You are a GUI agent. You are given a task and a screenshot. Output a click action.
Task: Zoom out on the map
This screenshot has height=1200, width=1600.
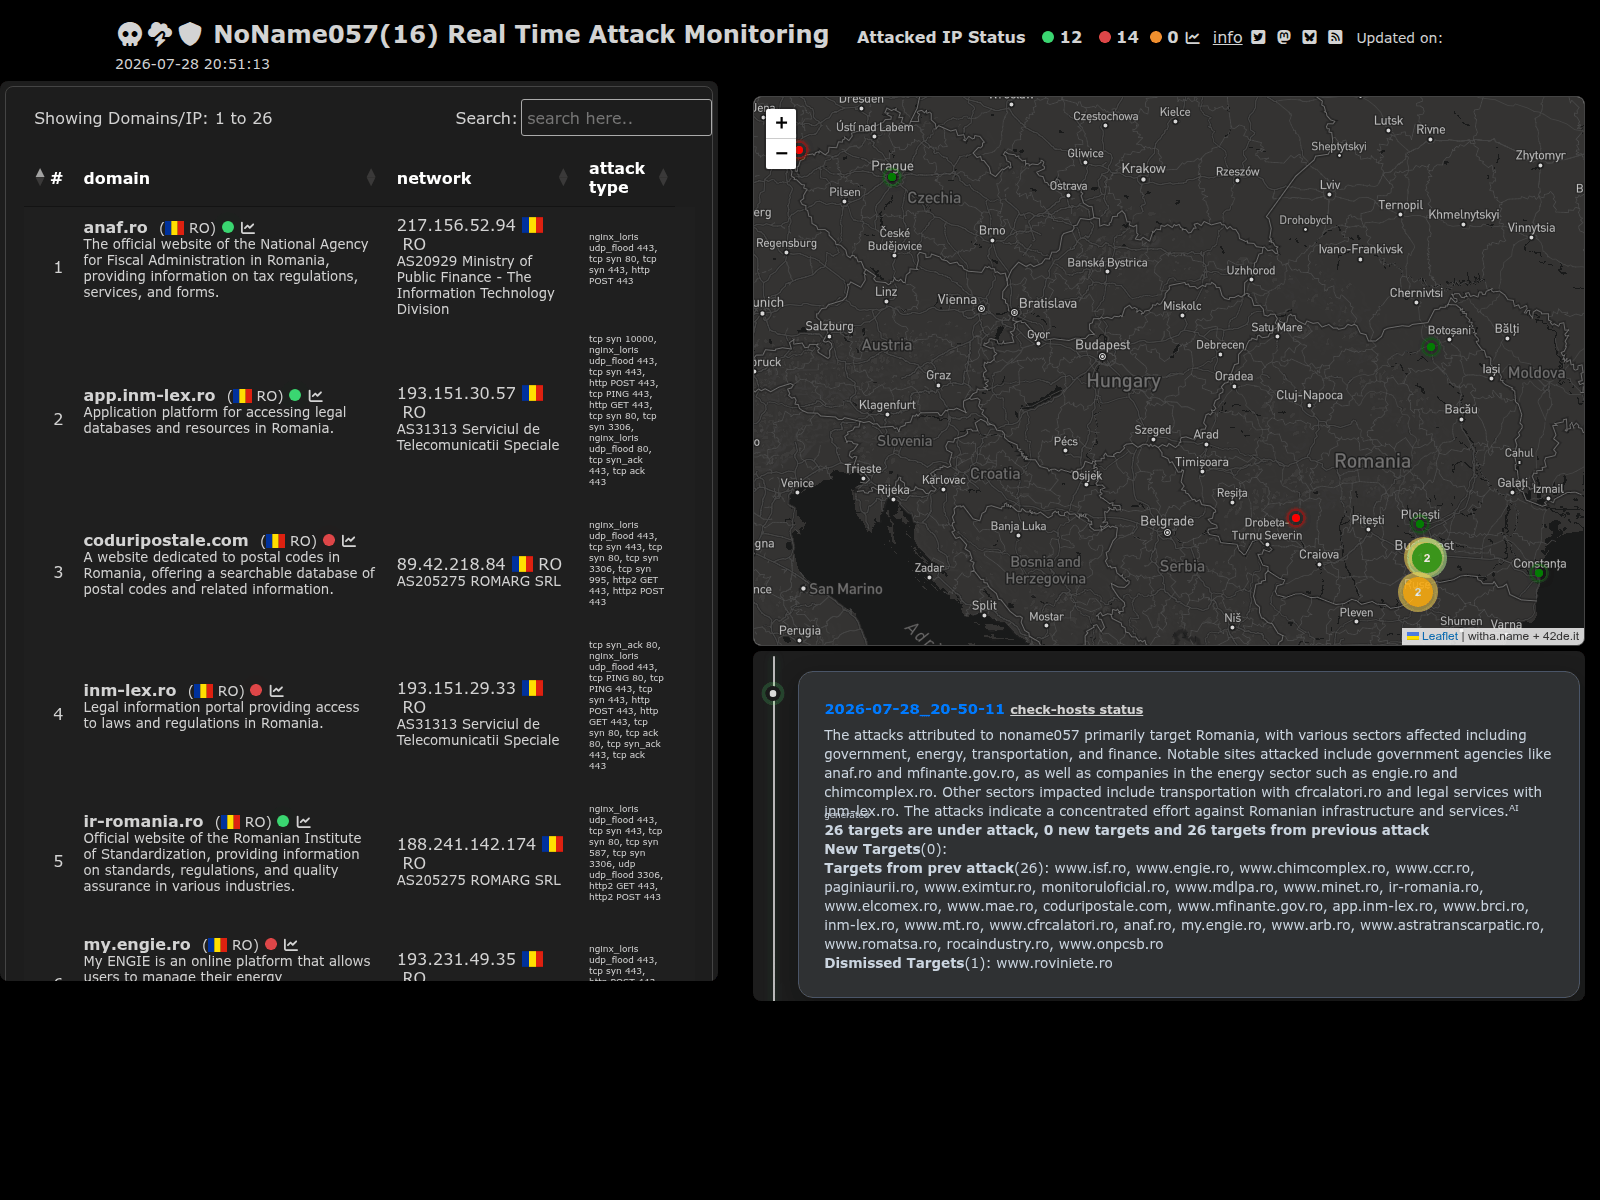pos(781,154)
